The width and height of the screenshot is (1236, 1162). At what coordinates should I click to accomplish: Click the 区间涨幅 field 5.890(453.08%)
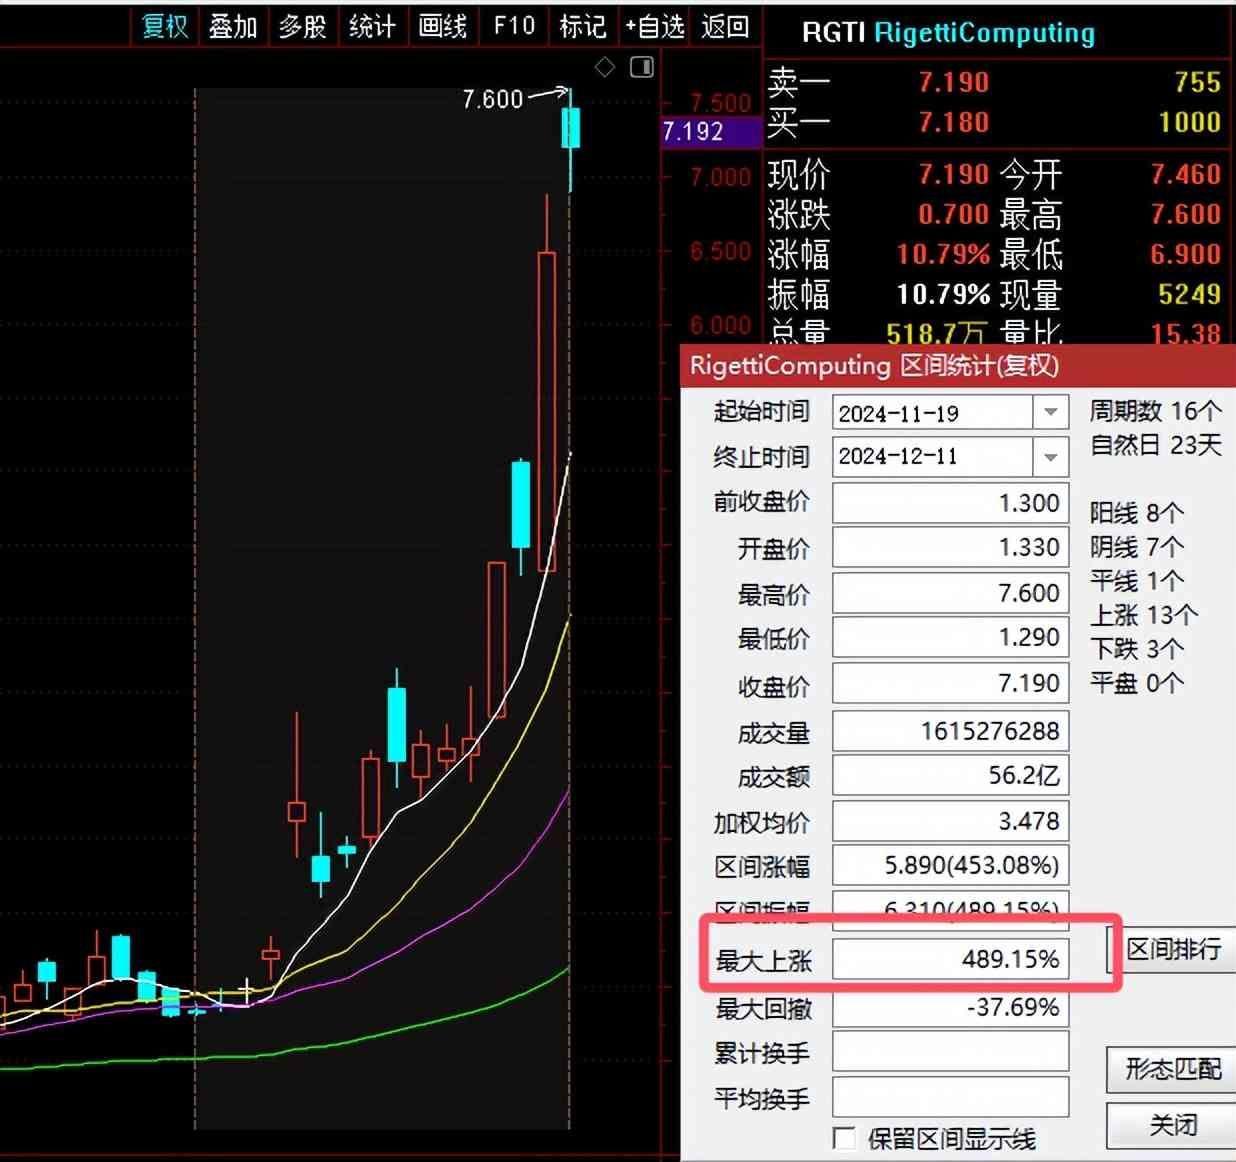coord(950,866)
